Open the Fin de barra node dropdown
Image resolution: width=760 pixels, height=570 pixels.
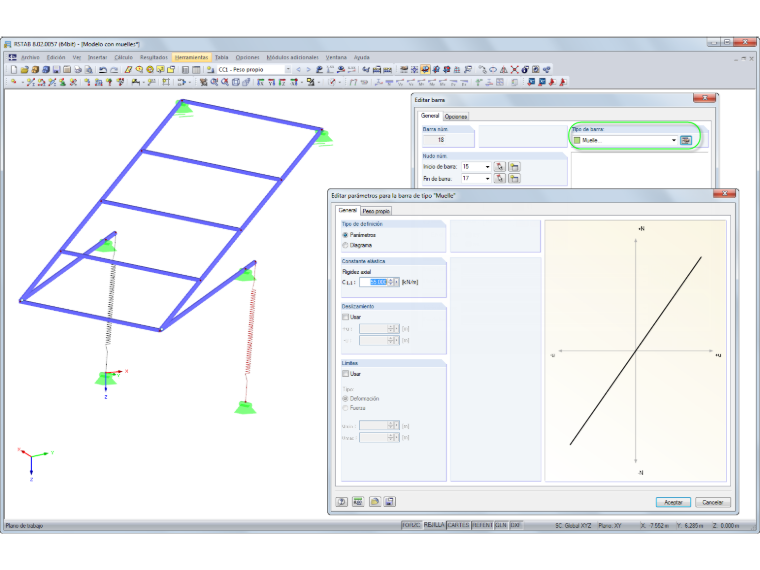(x=488, y=178)
